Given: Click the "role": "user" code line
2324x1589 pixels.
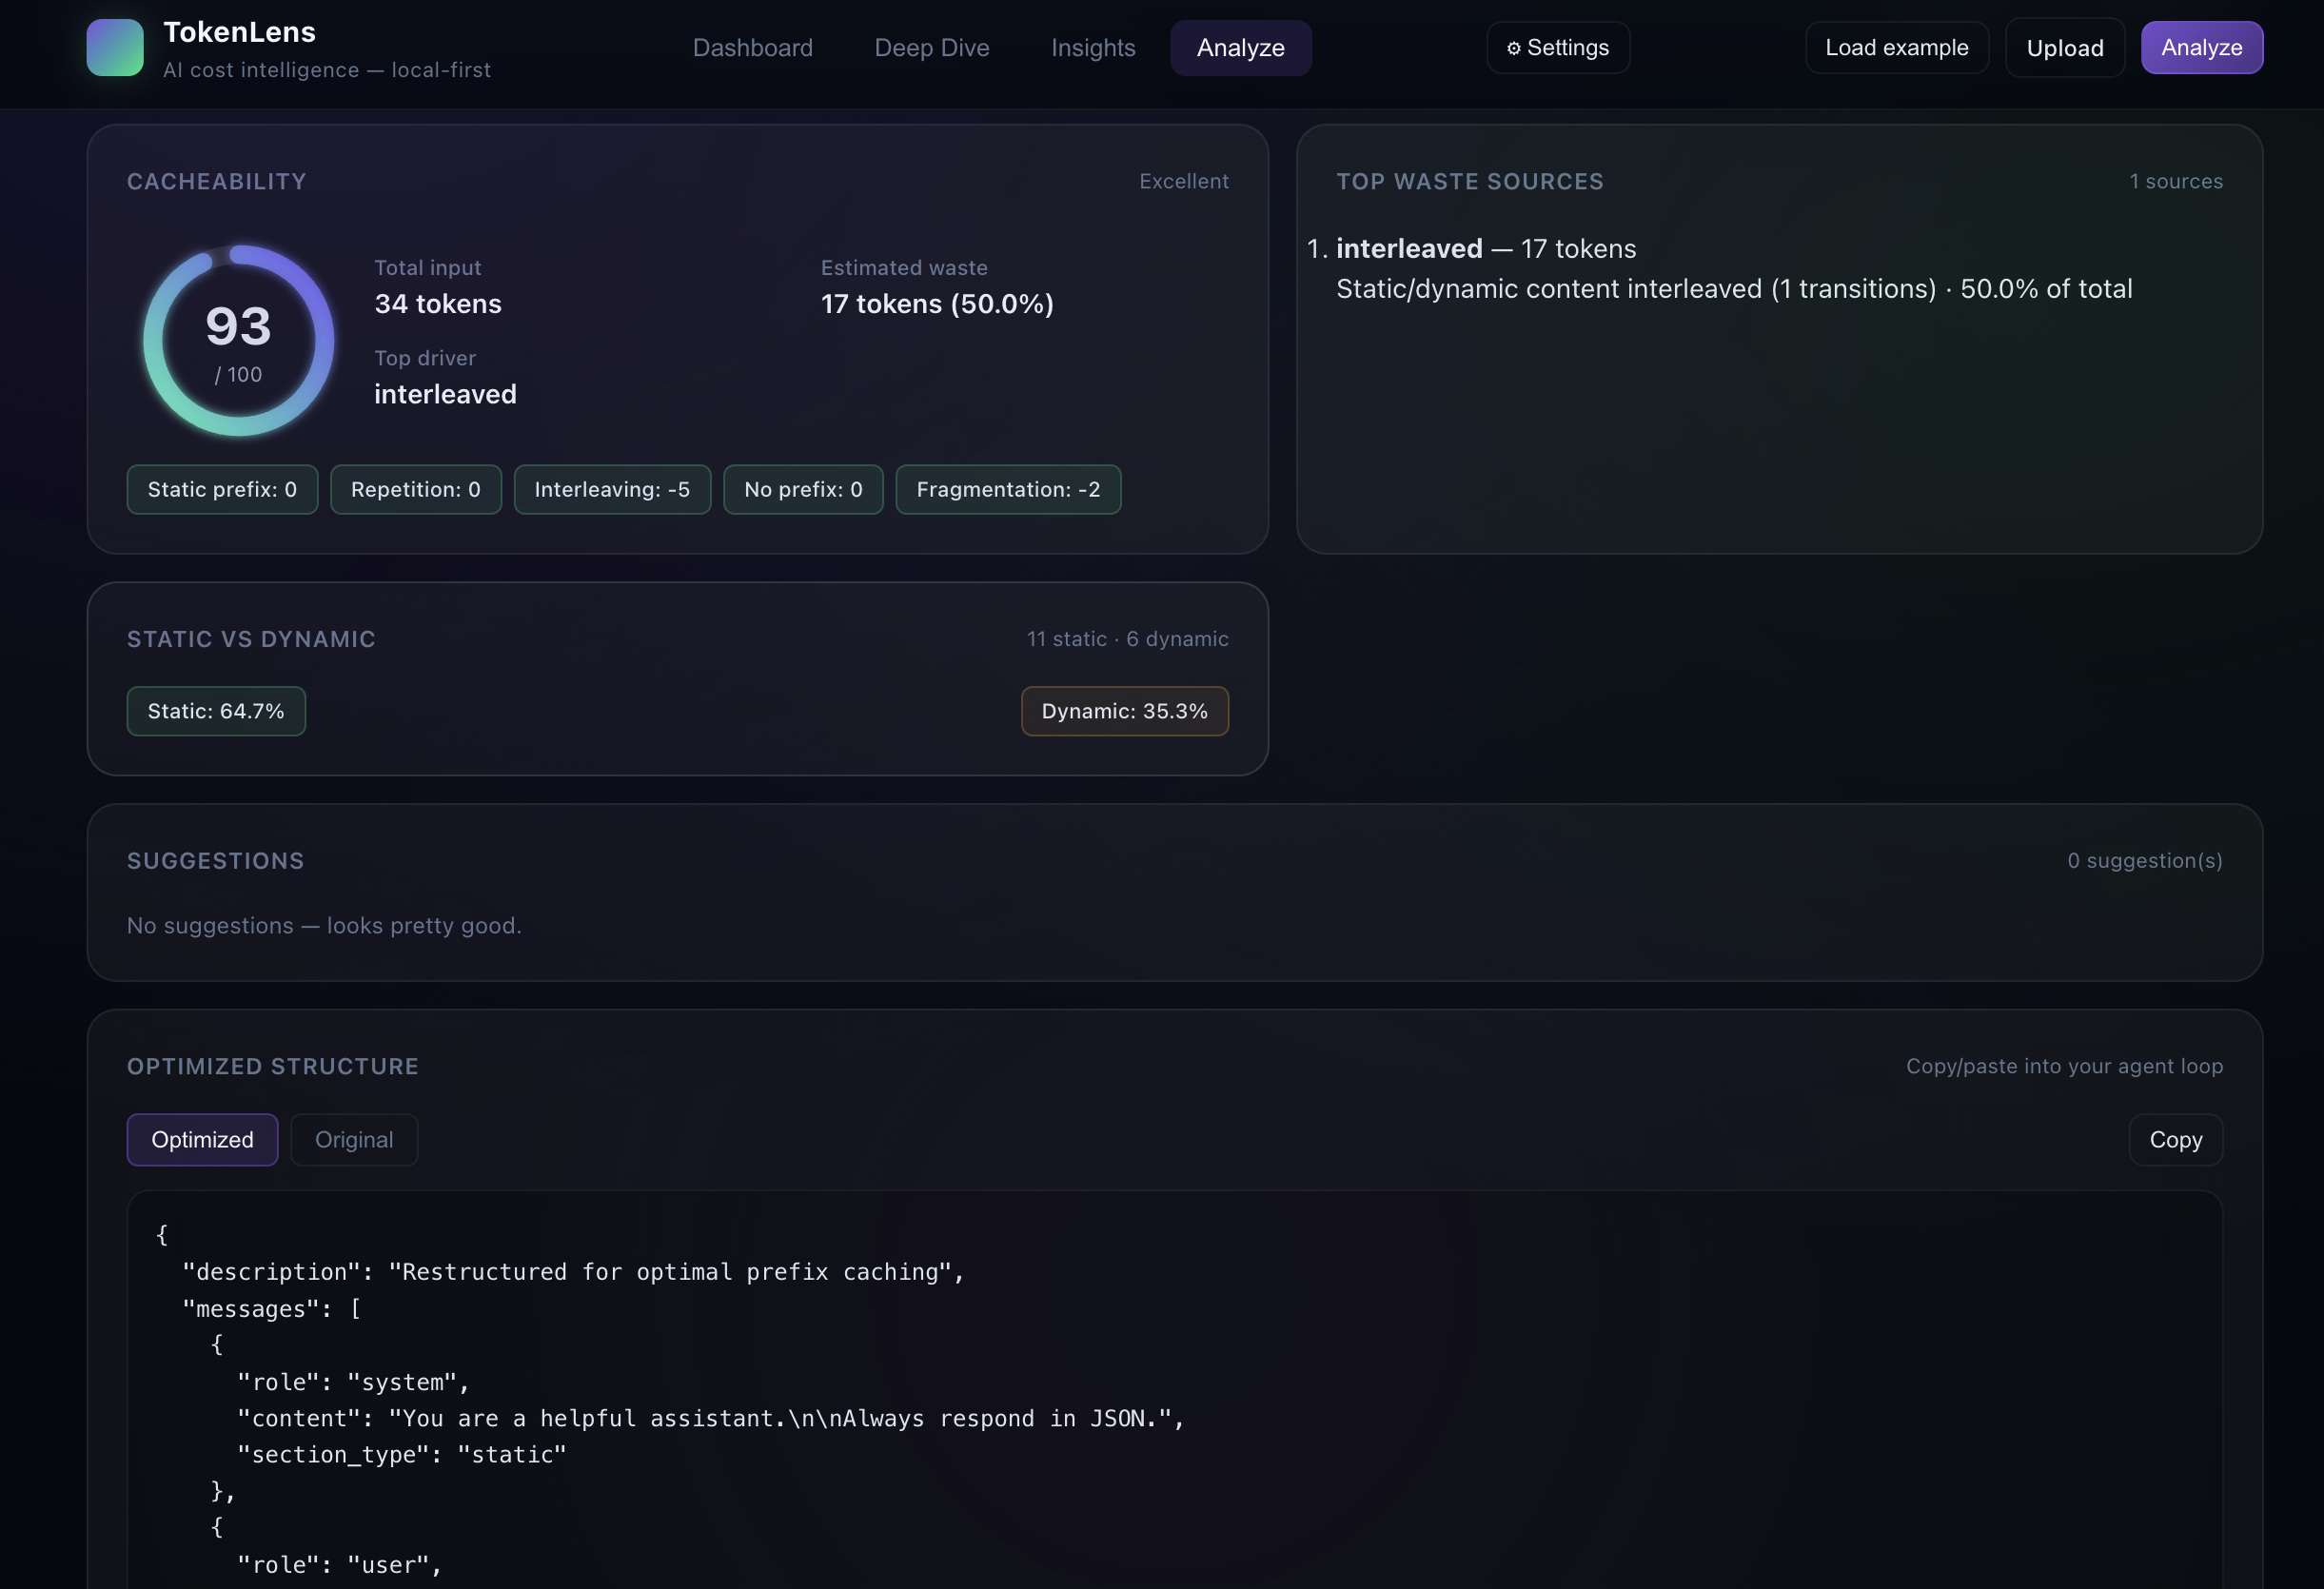Looking at the screenshot, I should pos(339,1565).
